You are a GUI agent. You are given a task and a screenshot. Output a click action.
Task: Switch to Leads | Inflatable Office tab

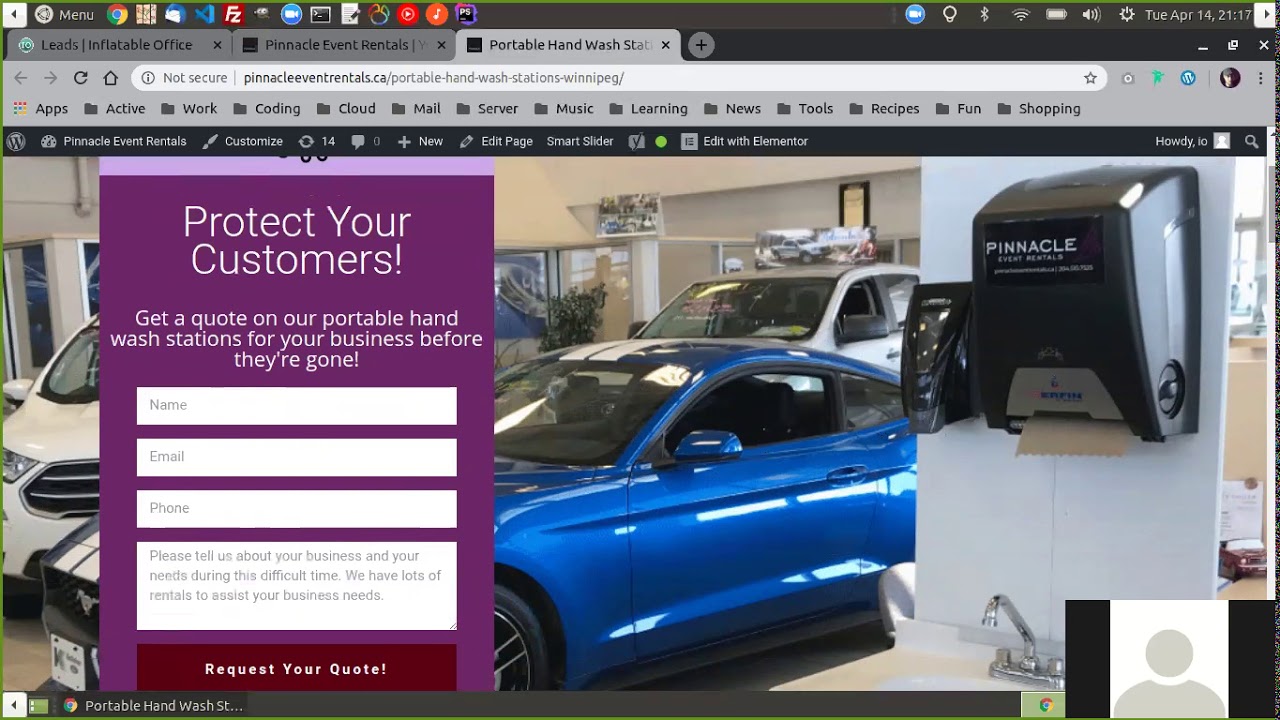pyautogui.click(x=120, y=45)
